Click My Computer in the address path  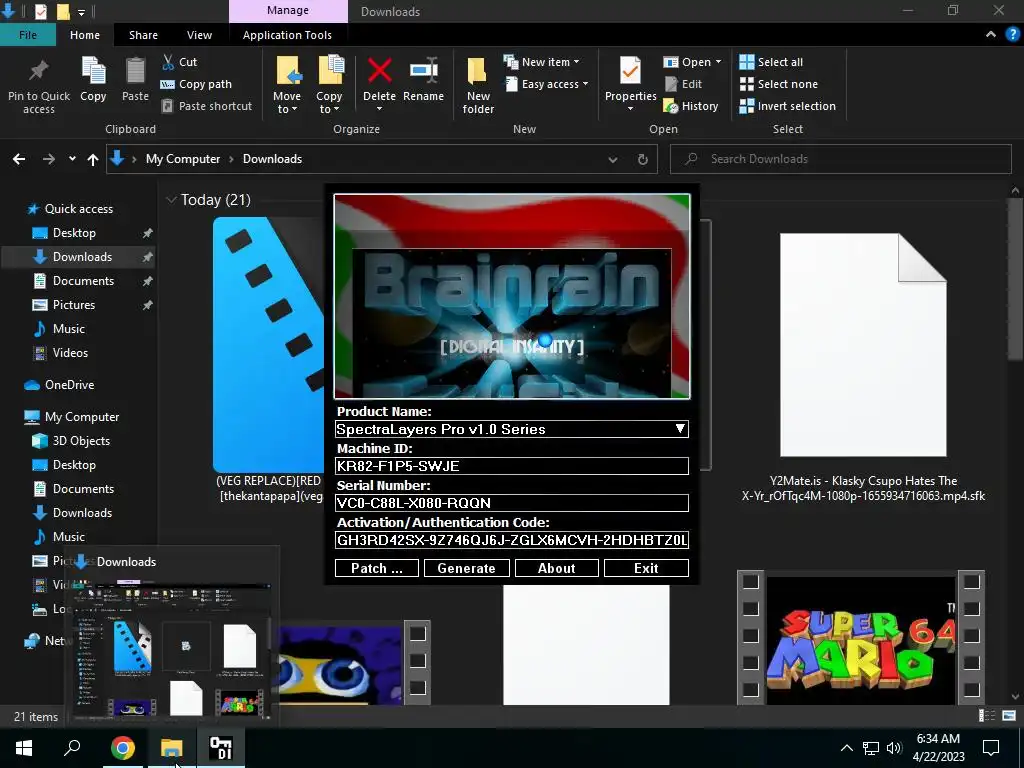(183, 159)
